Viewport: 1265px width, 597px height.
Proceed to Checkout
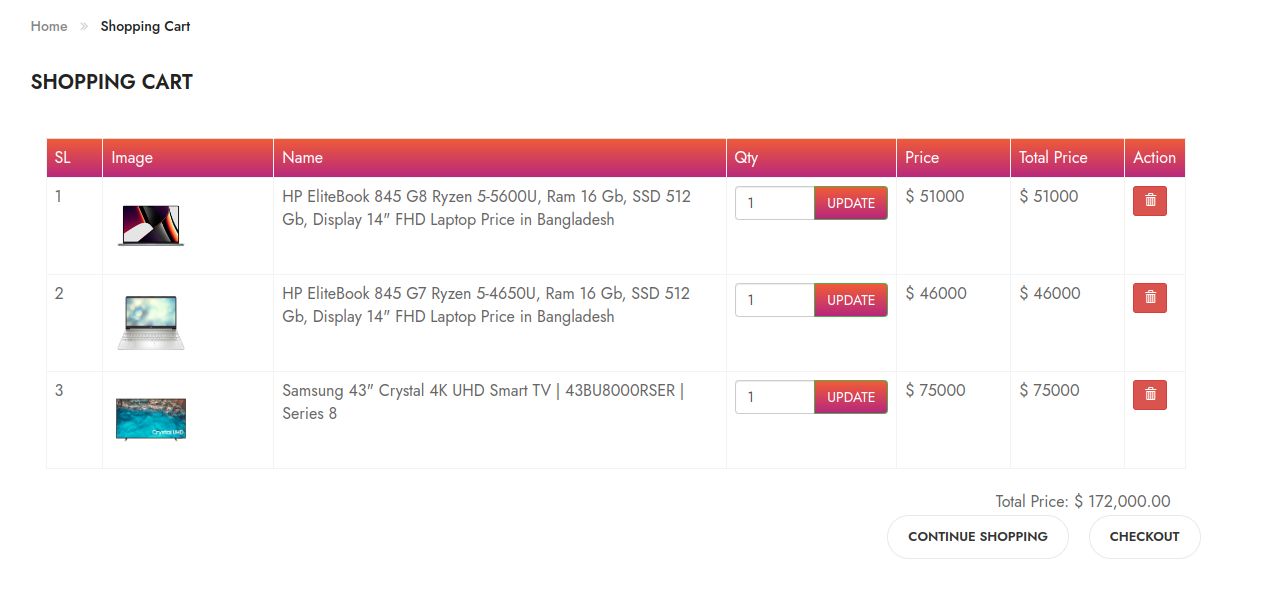pos(1144,537)
